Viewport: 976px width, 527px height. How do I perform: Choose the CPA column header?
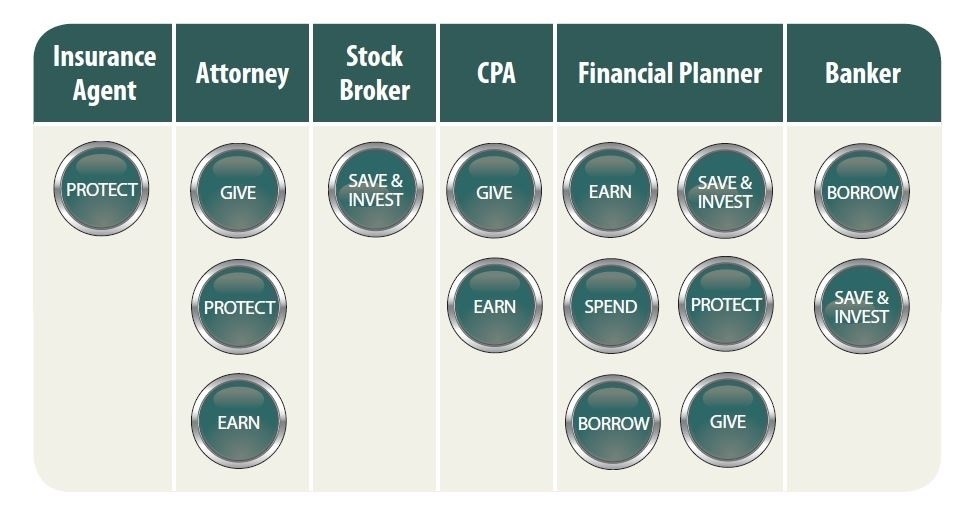[x=496, y=73]
